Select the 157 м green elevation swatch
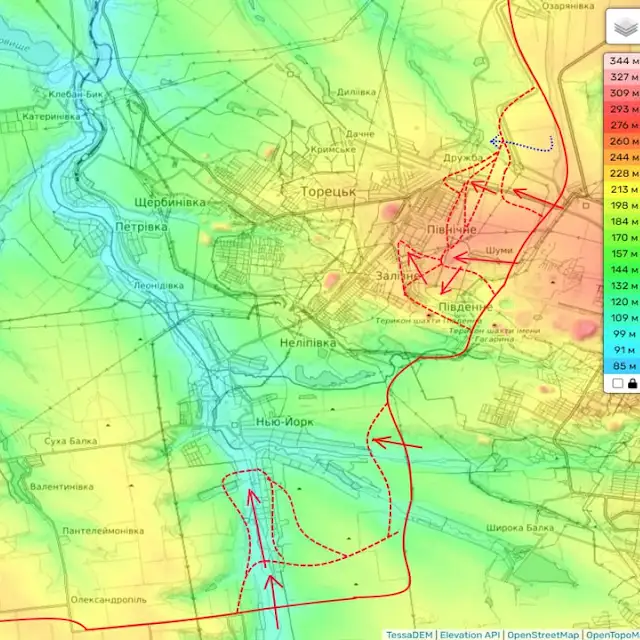The width and height of the screenshot is (640, 640). coord(620,253)
